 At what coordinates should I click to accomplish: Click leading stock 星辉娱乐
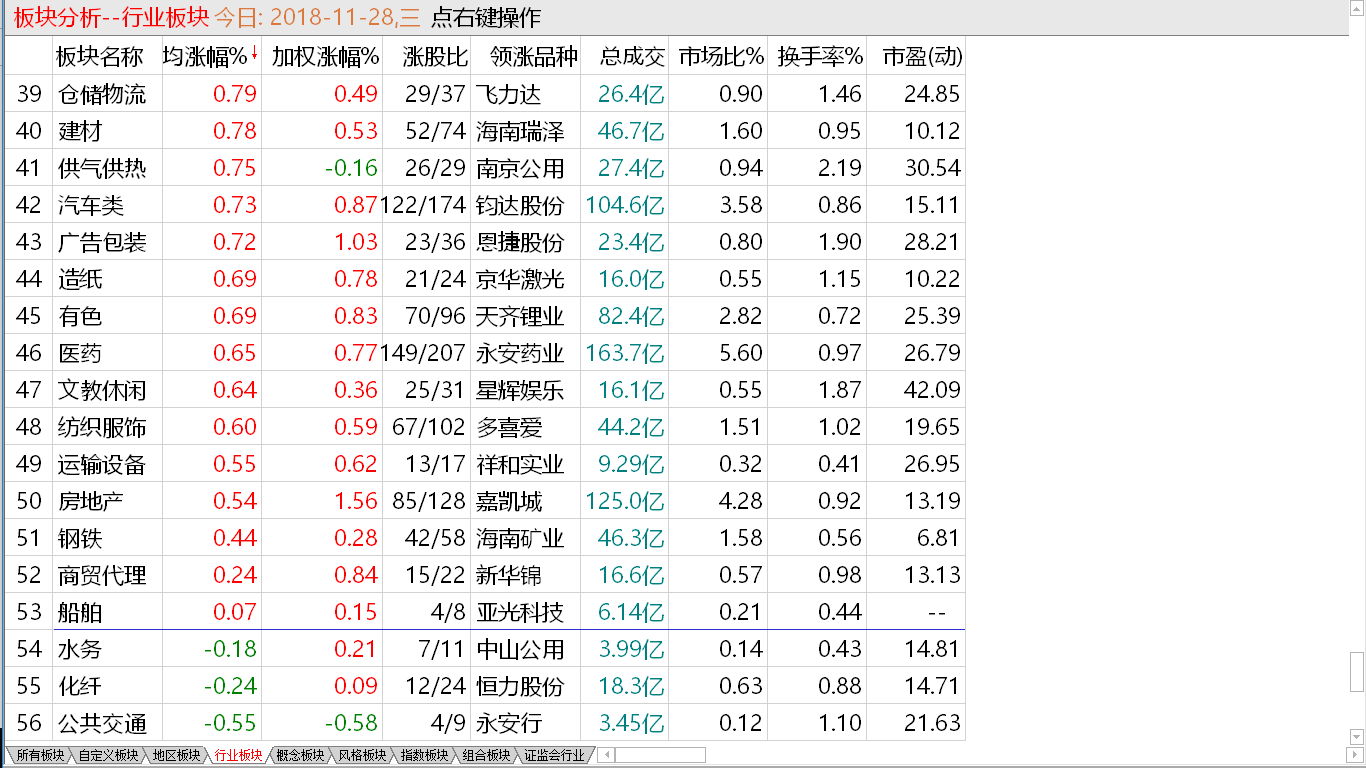520,390
